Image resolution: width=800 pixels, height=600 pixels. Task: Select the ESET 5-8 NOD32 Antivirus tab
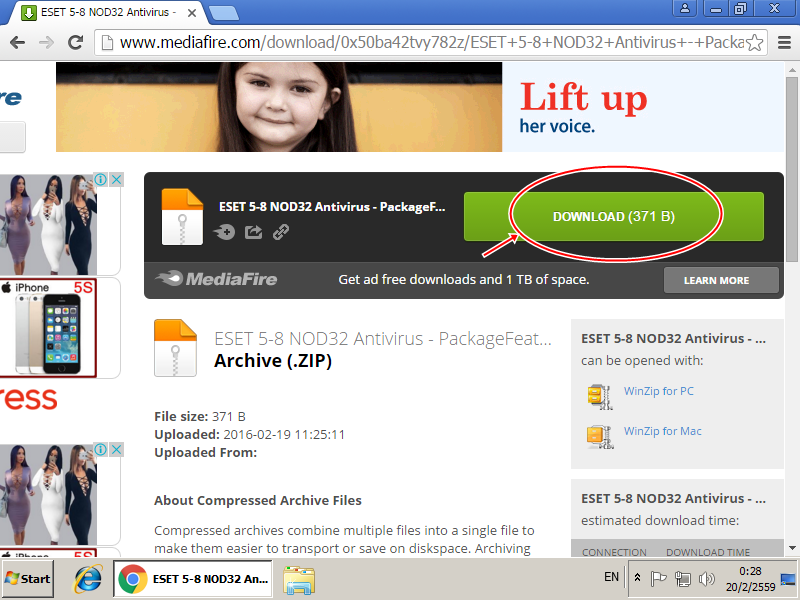click(x=105, y=13)
